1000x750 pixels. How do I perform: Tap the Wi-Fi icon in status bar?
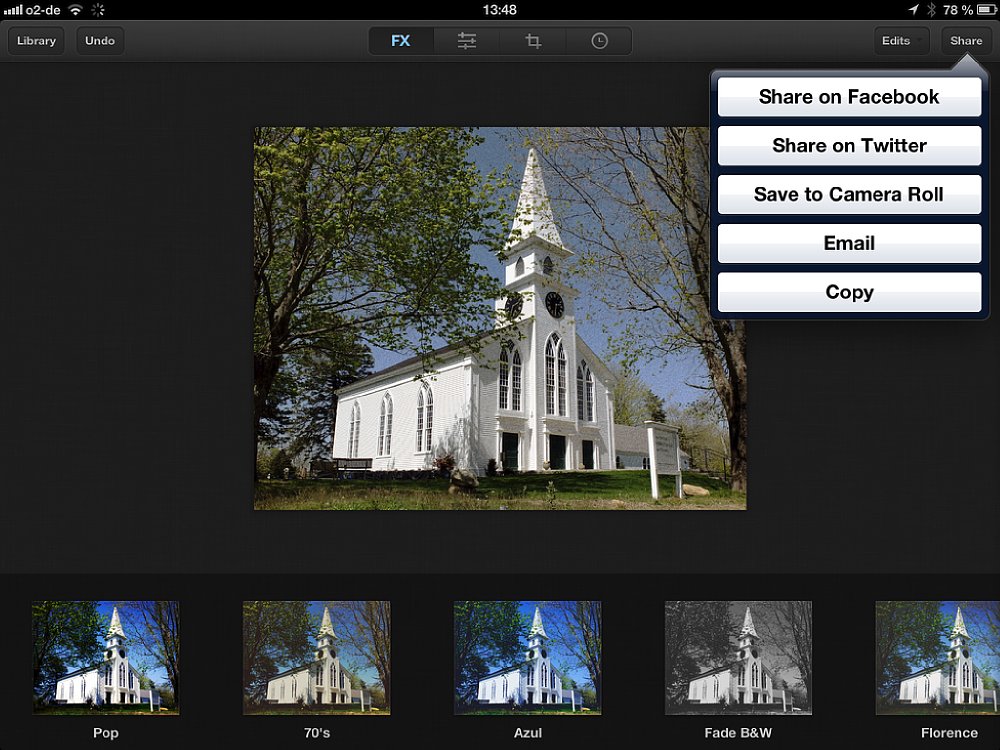tap(75, 10)
